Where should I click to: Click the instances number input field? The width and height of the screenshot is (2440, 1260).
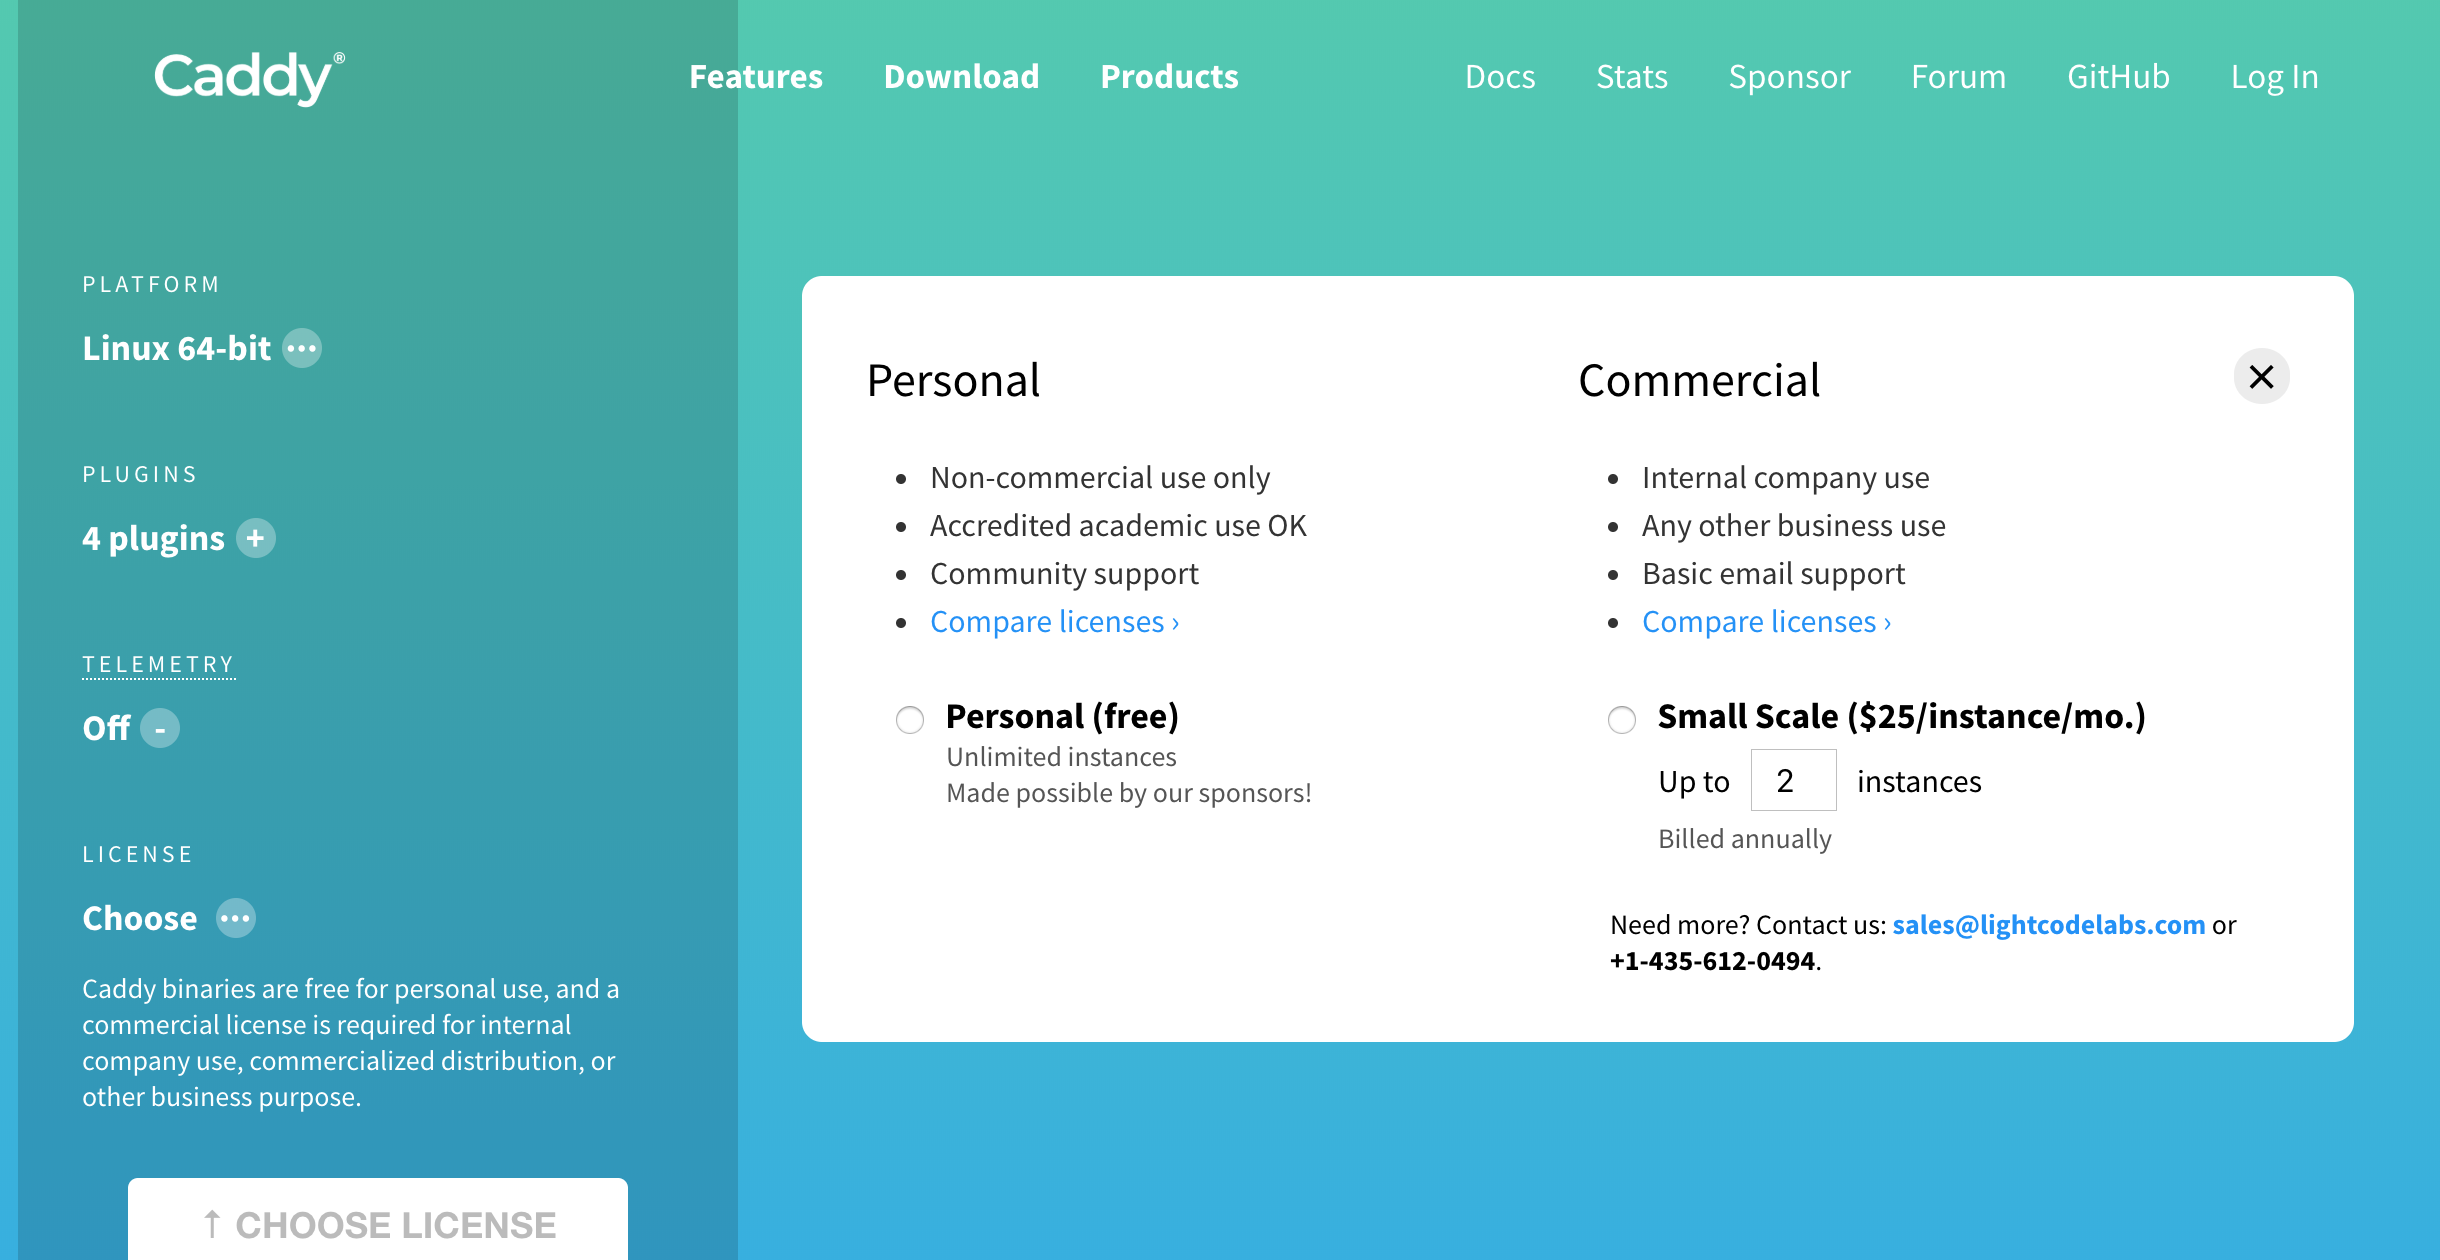(1793, 781)
